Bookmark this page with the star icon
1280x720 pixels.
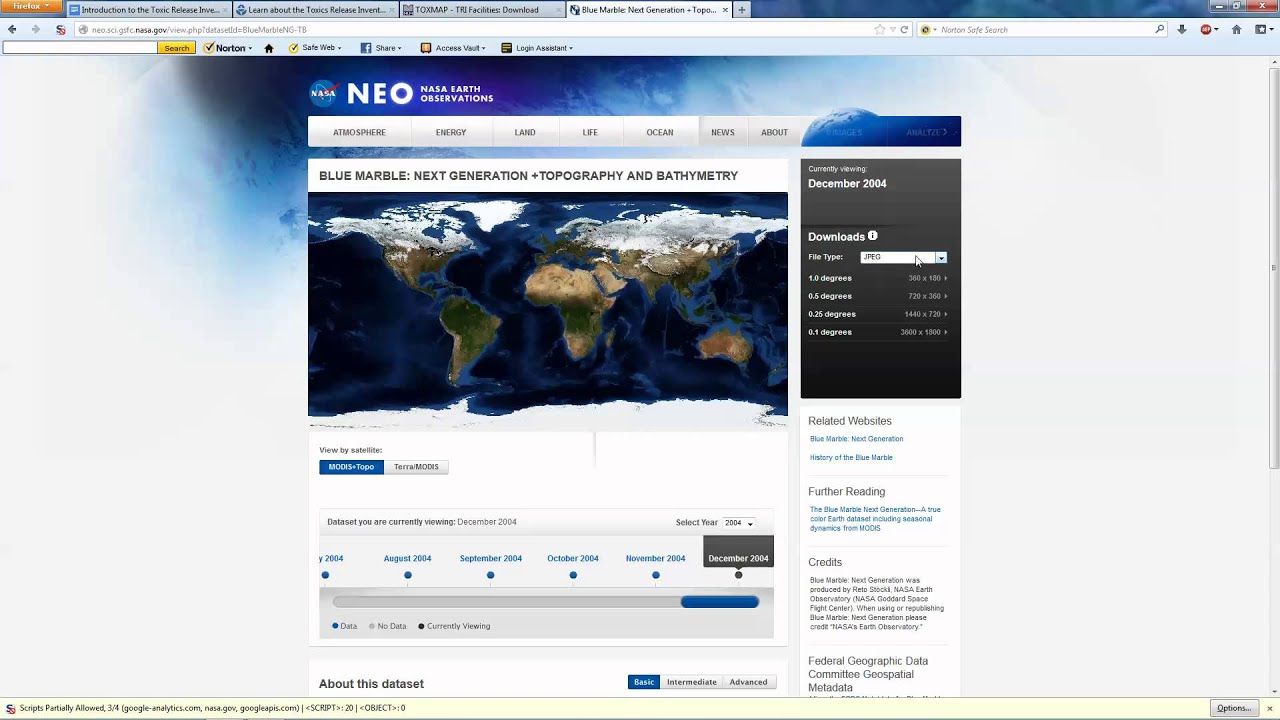click(x=880, y=30)
